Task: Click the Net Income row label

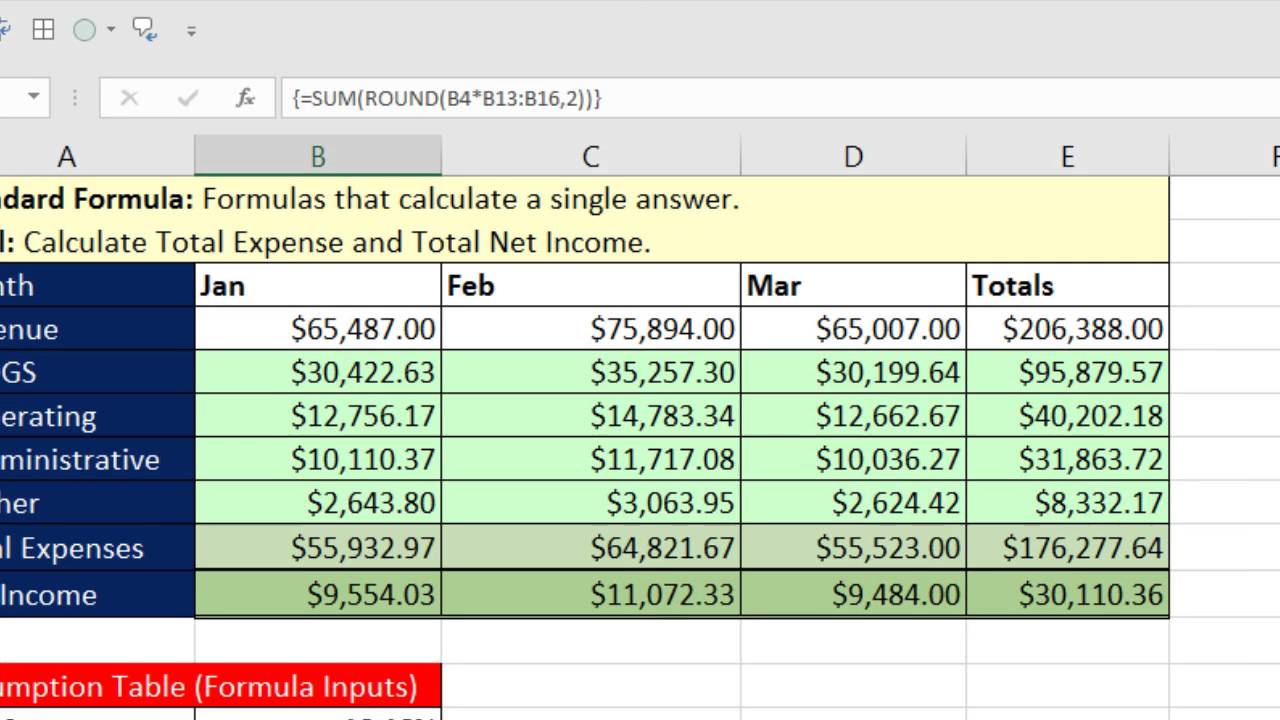Action: point(97,594)
